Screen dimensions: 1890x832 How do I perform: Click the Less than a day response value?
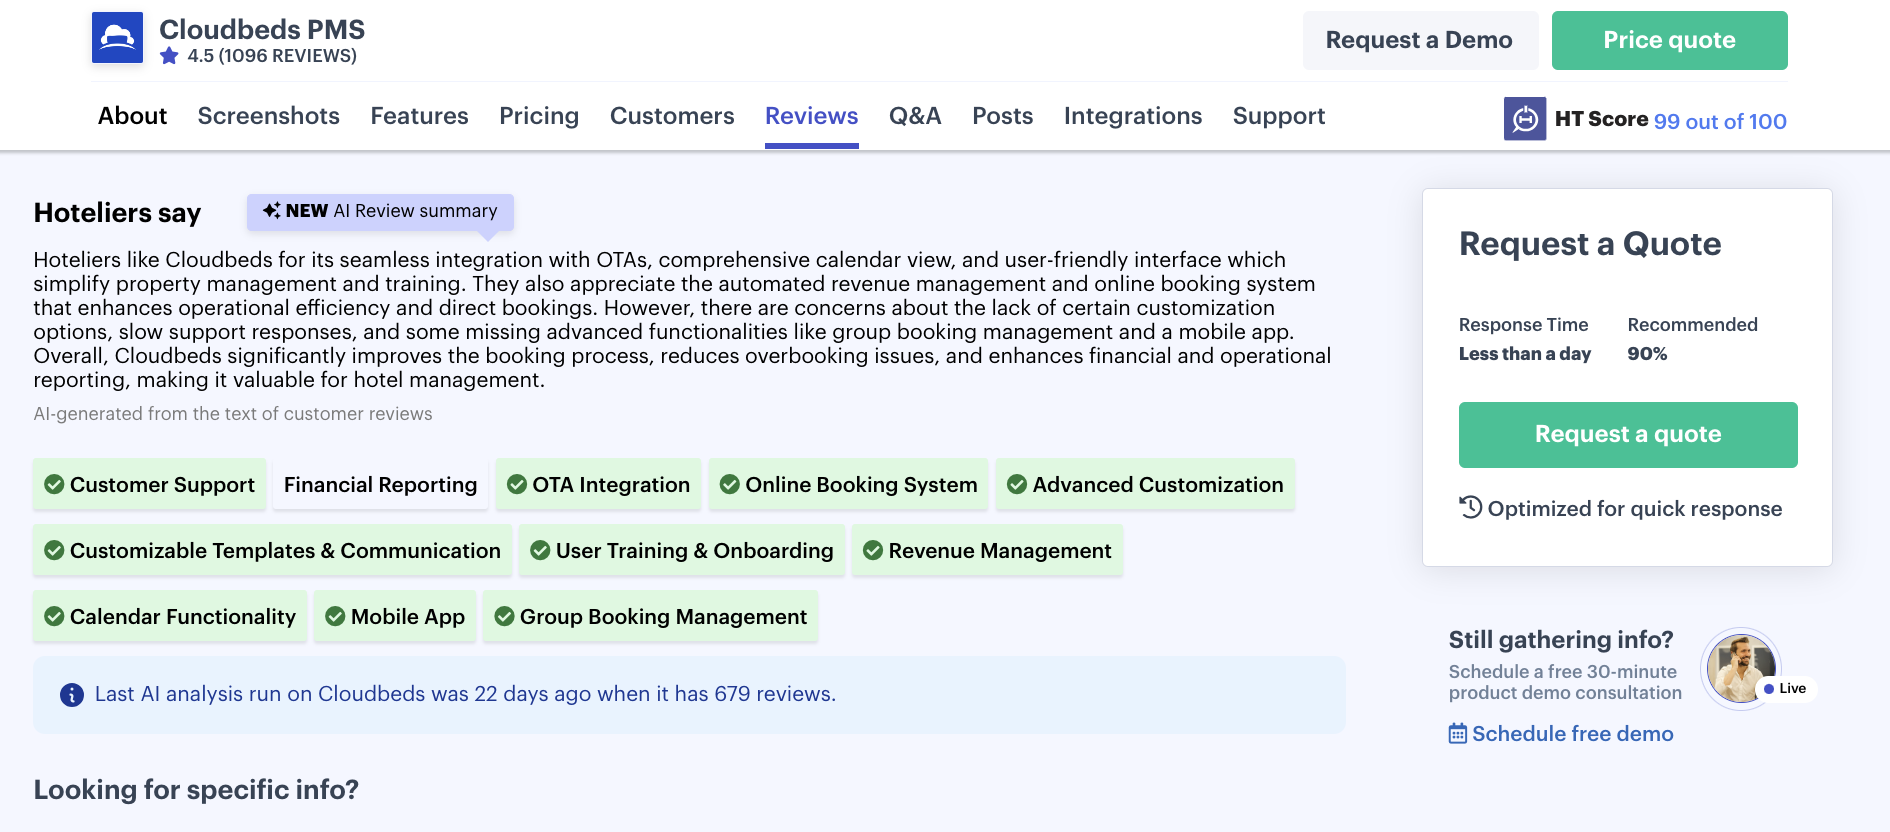(x=1525, y=354)
